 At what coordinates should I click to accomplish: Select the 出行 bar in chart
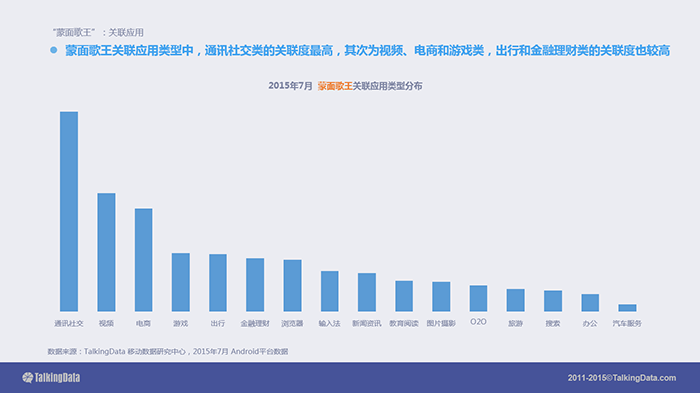[x=218, y=283]
